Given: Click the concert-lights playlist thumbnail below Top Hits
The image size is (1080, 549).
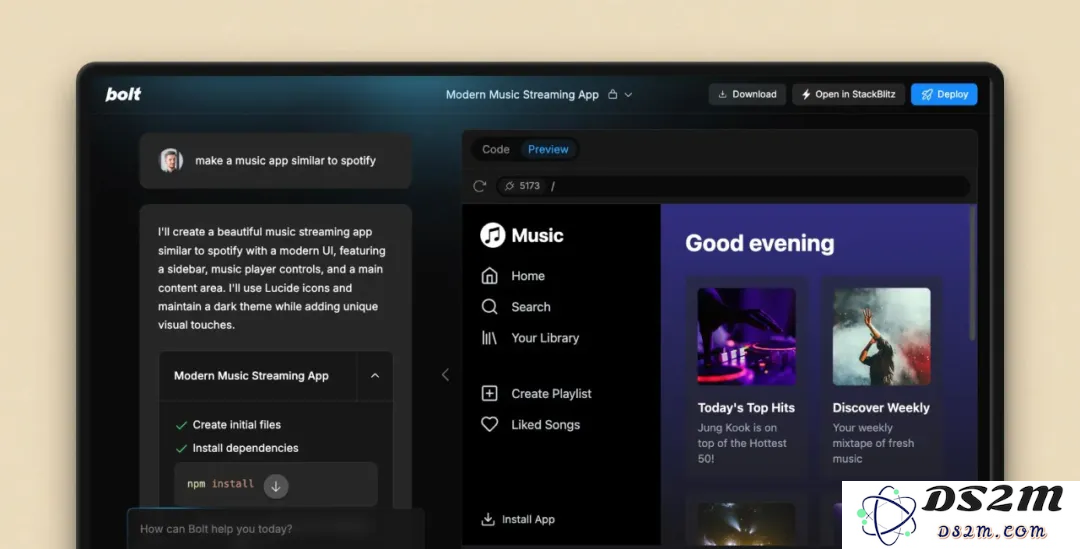Looking at the screenshot, I should pos(746,524).
